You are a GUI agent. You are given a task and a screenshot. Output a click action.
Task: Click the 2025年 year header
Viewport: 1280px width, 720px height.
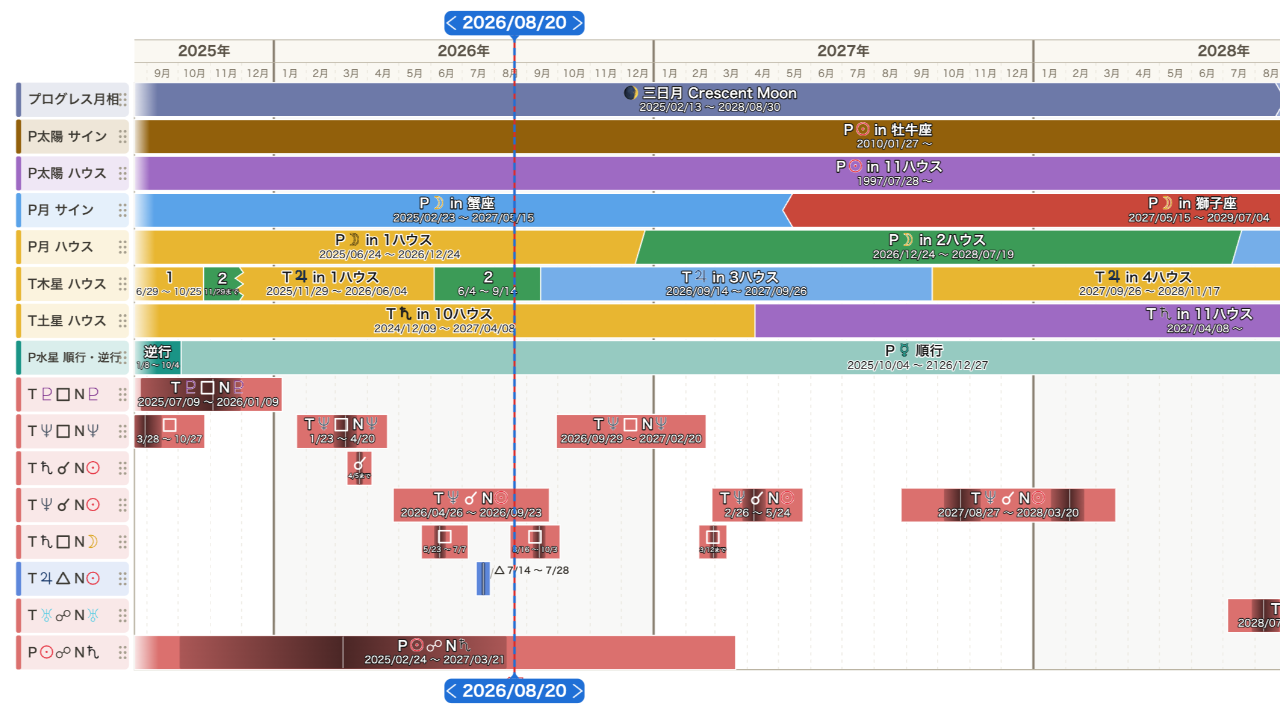coord(204,51)
